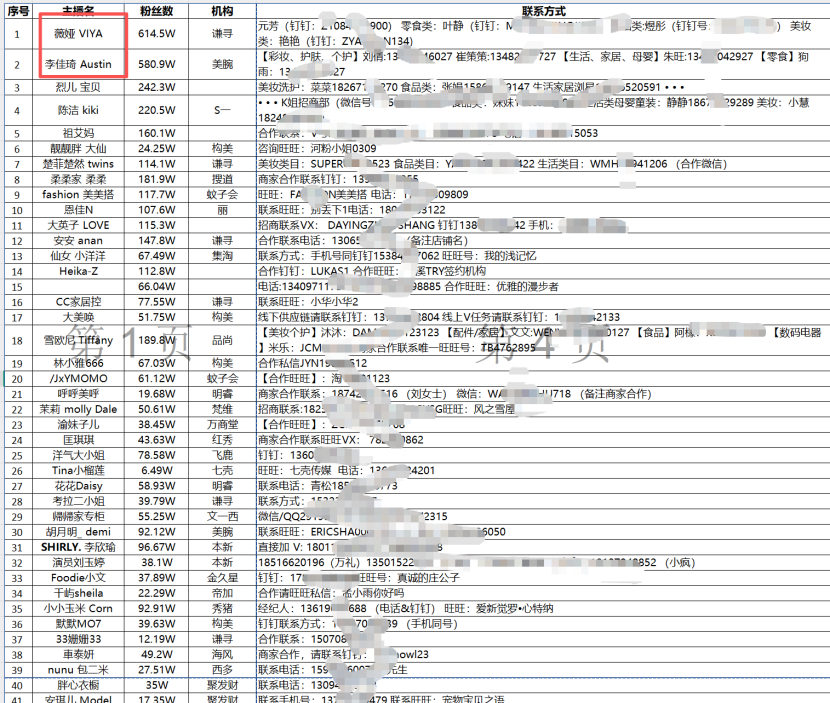Click agency cell 文一西
Viewport: 830px width, 703px height.
coord(222,517)
